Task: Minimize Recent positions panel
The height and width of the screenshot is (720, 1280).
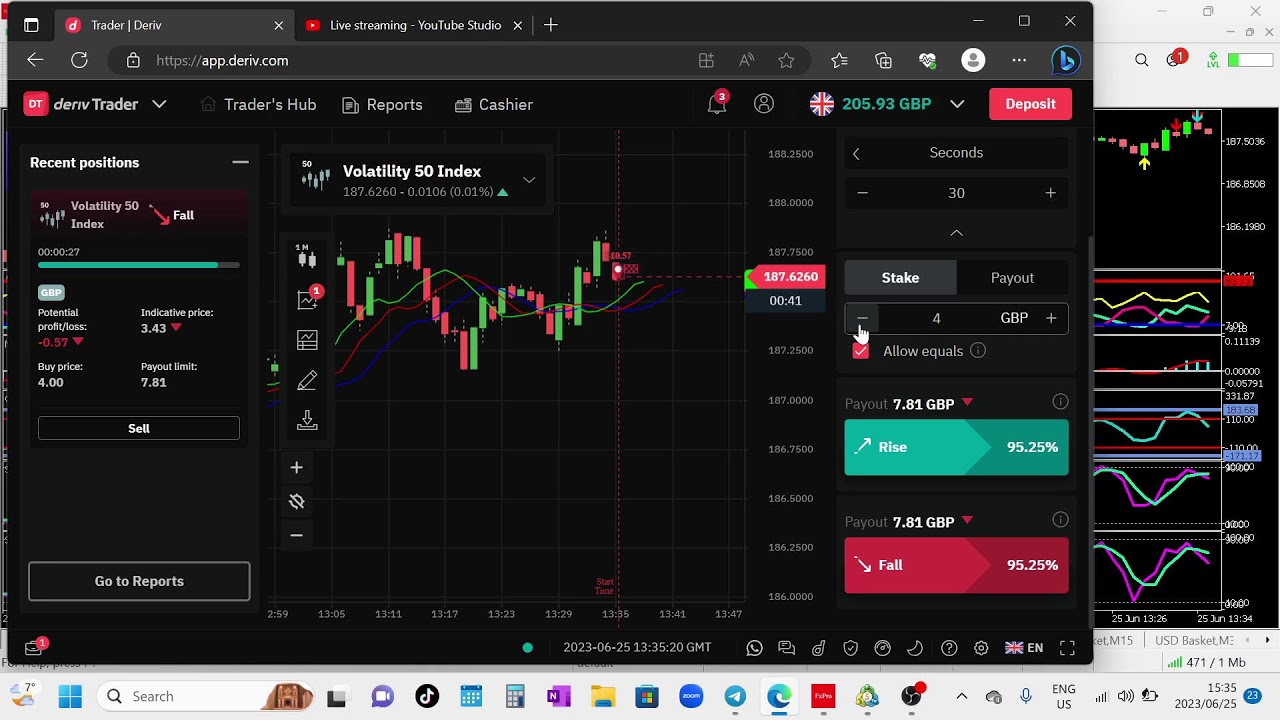Action: (240, 162)
